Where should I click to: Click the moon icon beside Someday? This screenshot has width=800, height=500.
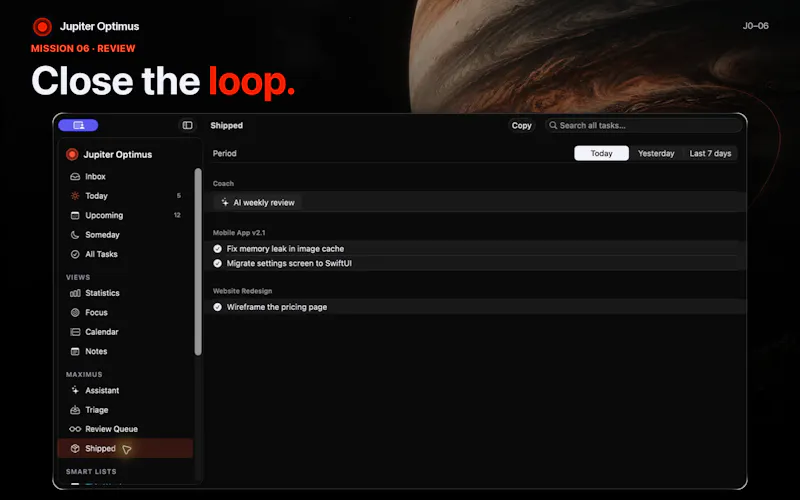[x=75, y=235]
